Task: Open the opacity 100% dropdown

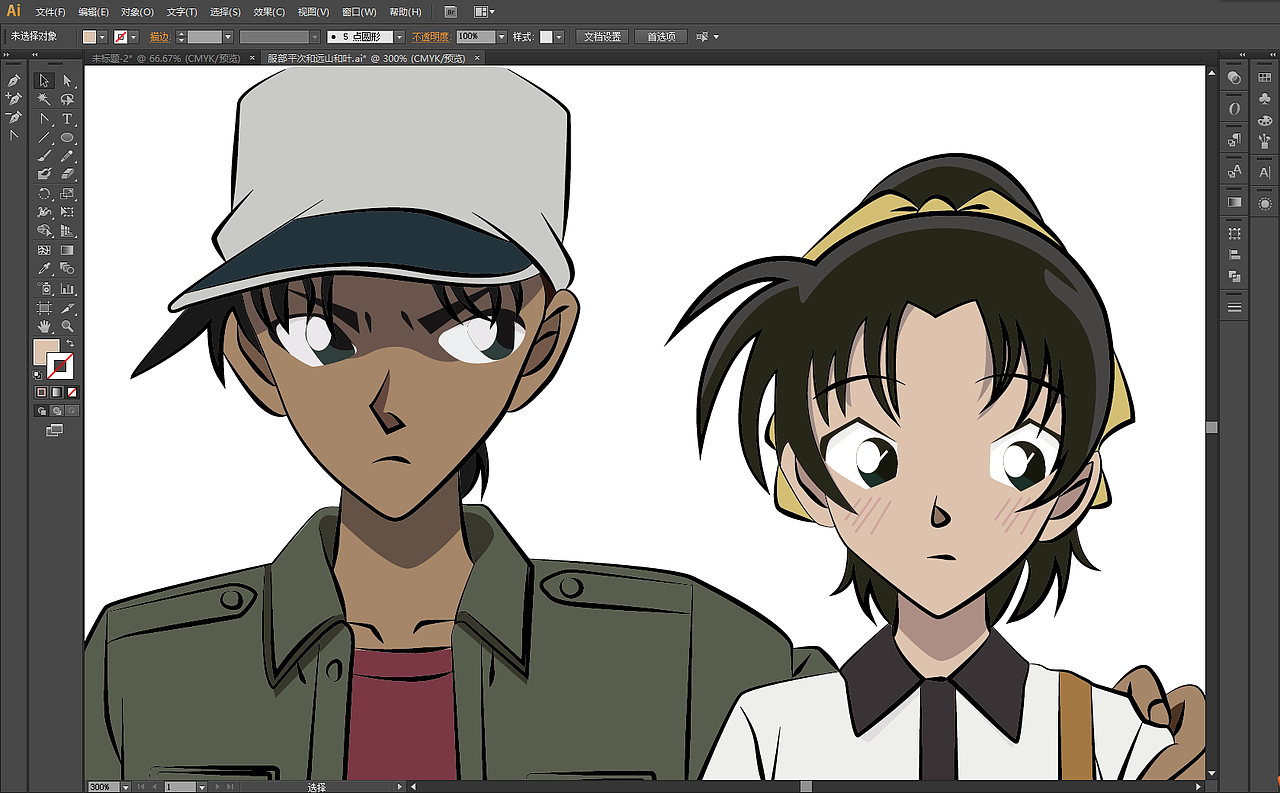Action: click(x=501, y=37)
